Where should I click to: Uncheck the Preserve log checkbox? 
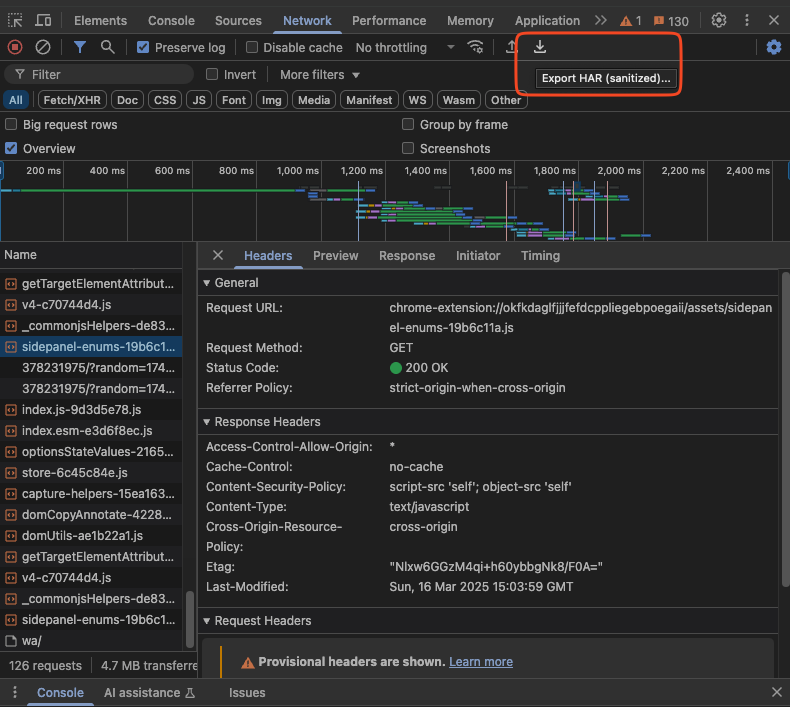pos(144,47)
